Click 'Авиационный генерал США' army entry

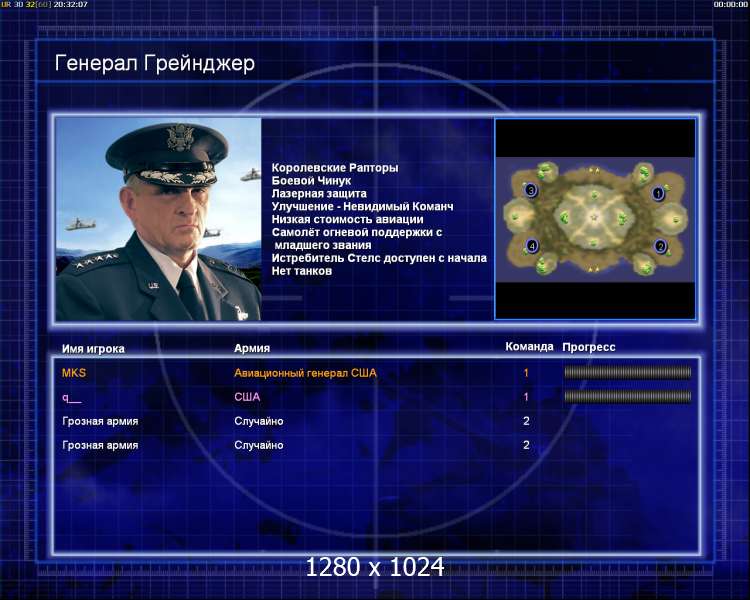tap(305, 373)
